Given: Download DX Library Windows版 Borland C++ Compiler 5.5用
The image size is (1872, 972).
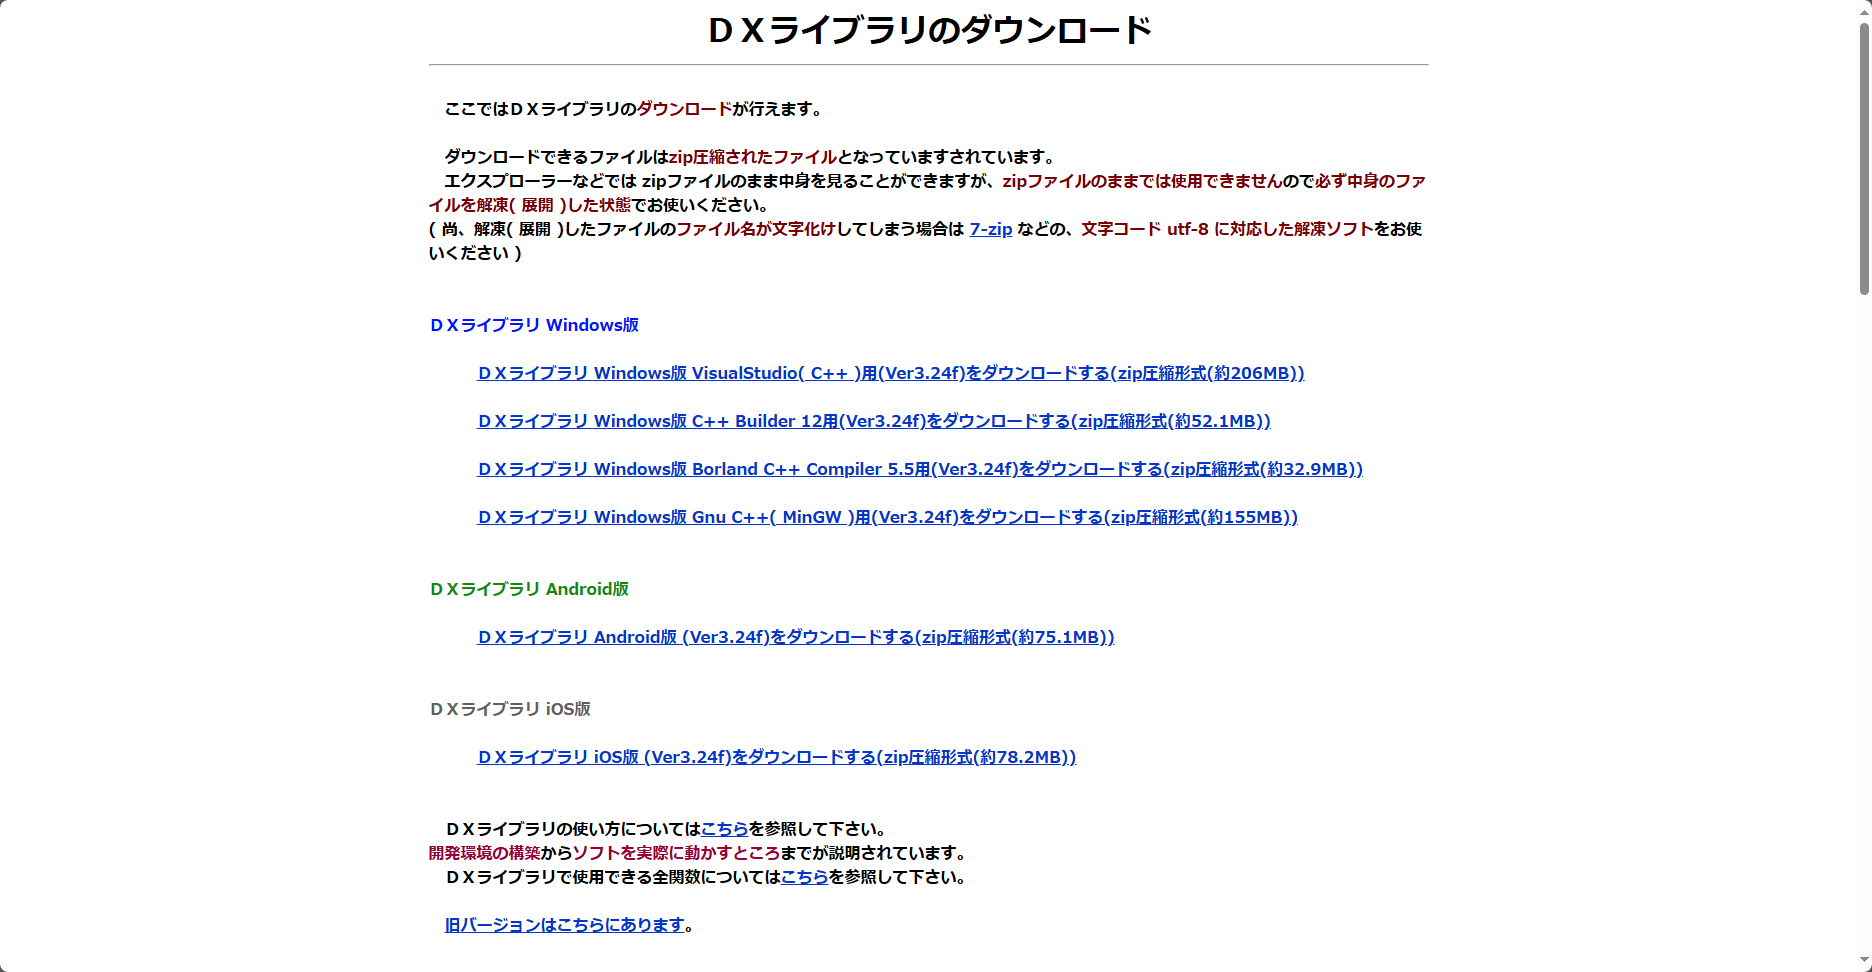Looking at the screenshot, I should point(919,469).
